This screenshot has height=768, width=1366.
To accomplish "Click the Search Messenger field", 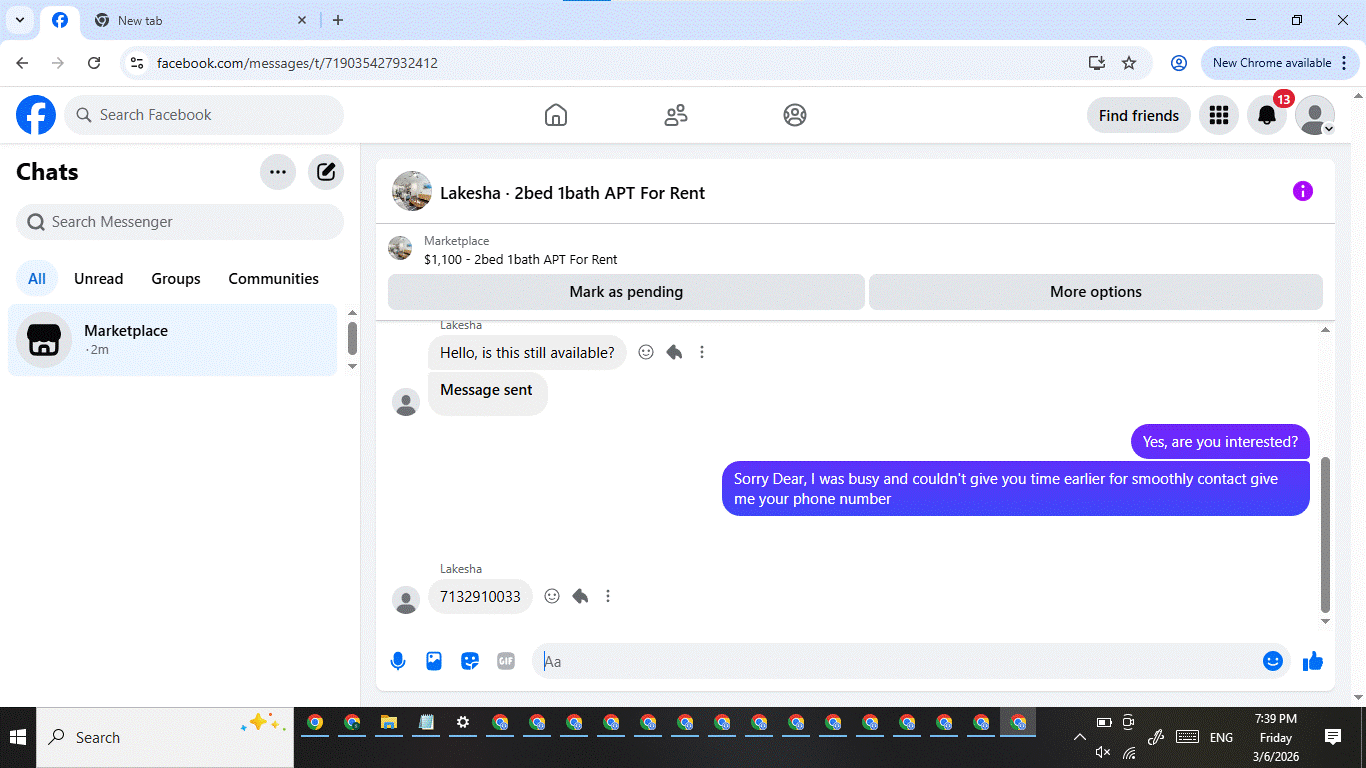I will point(180,222).
